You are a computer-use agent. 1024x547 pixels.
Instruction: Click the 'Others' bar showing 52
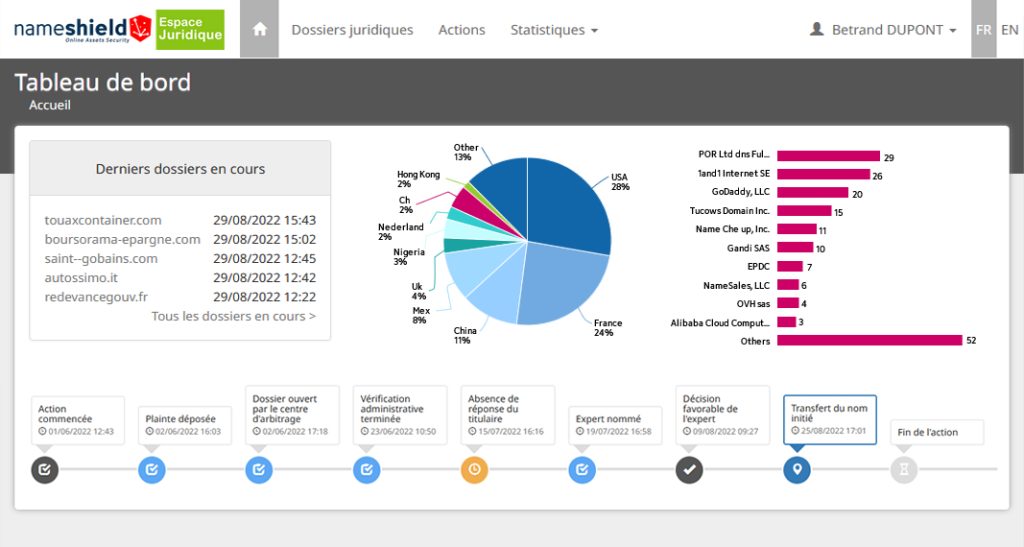click(x=869, y=340)
